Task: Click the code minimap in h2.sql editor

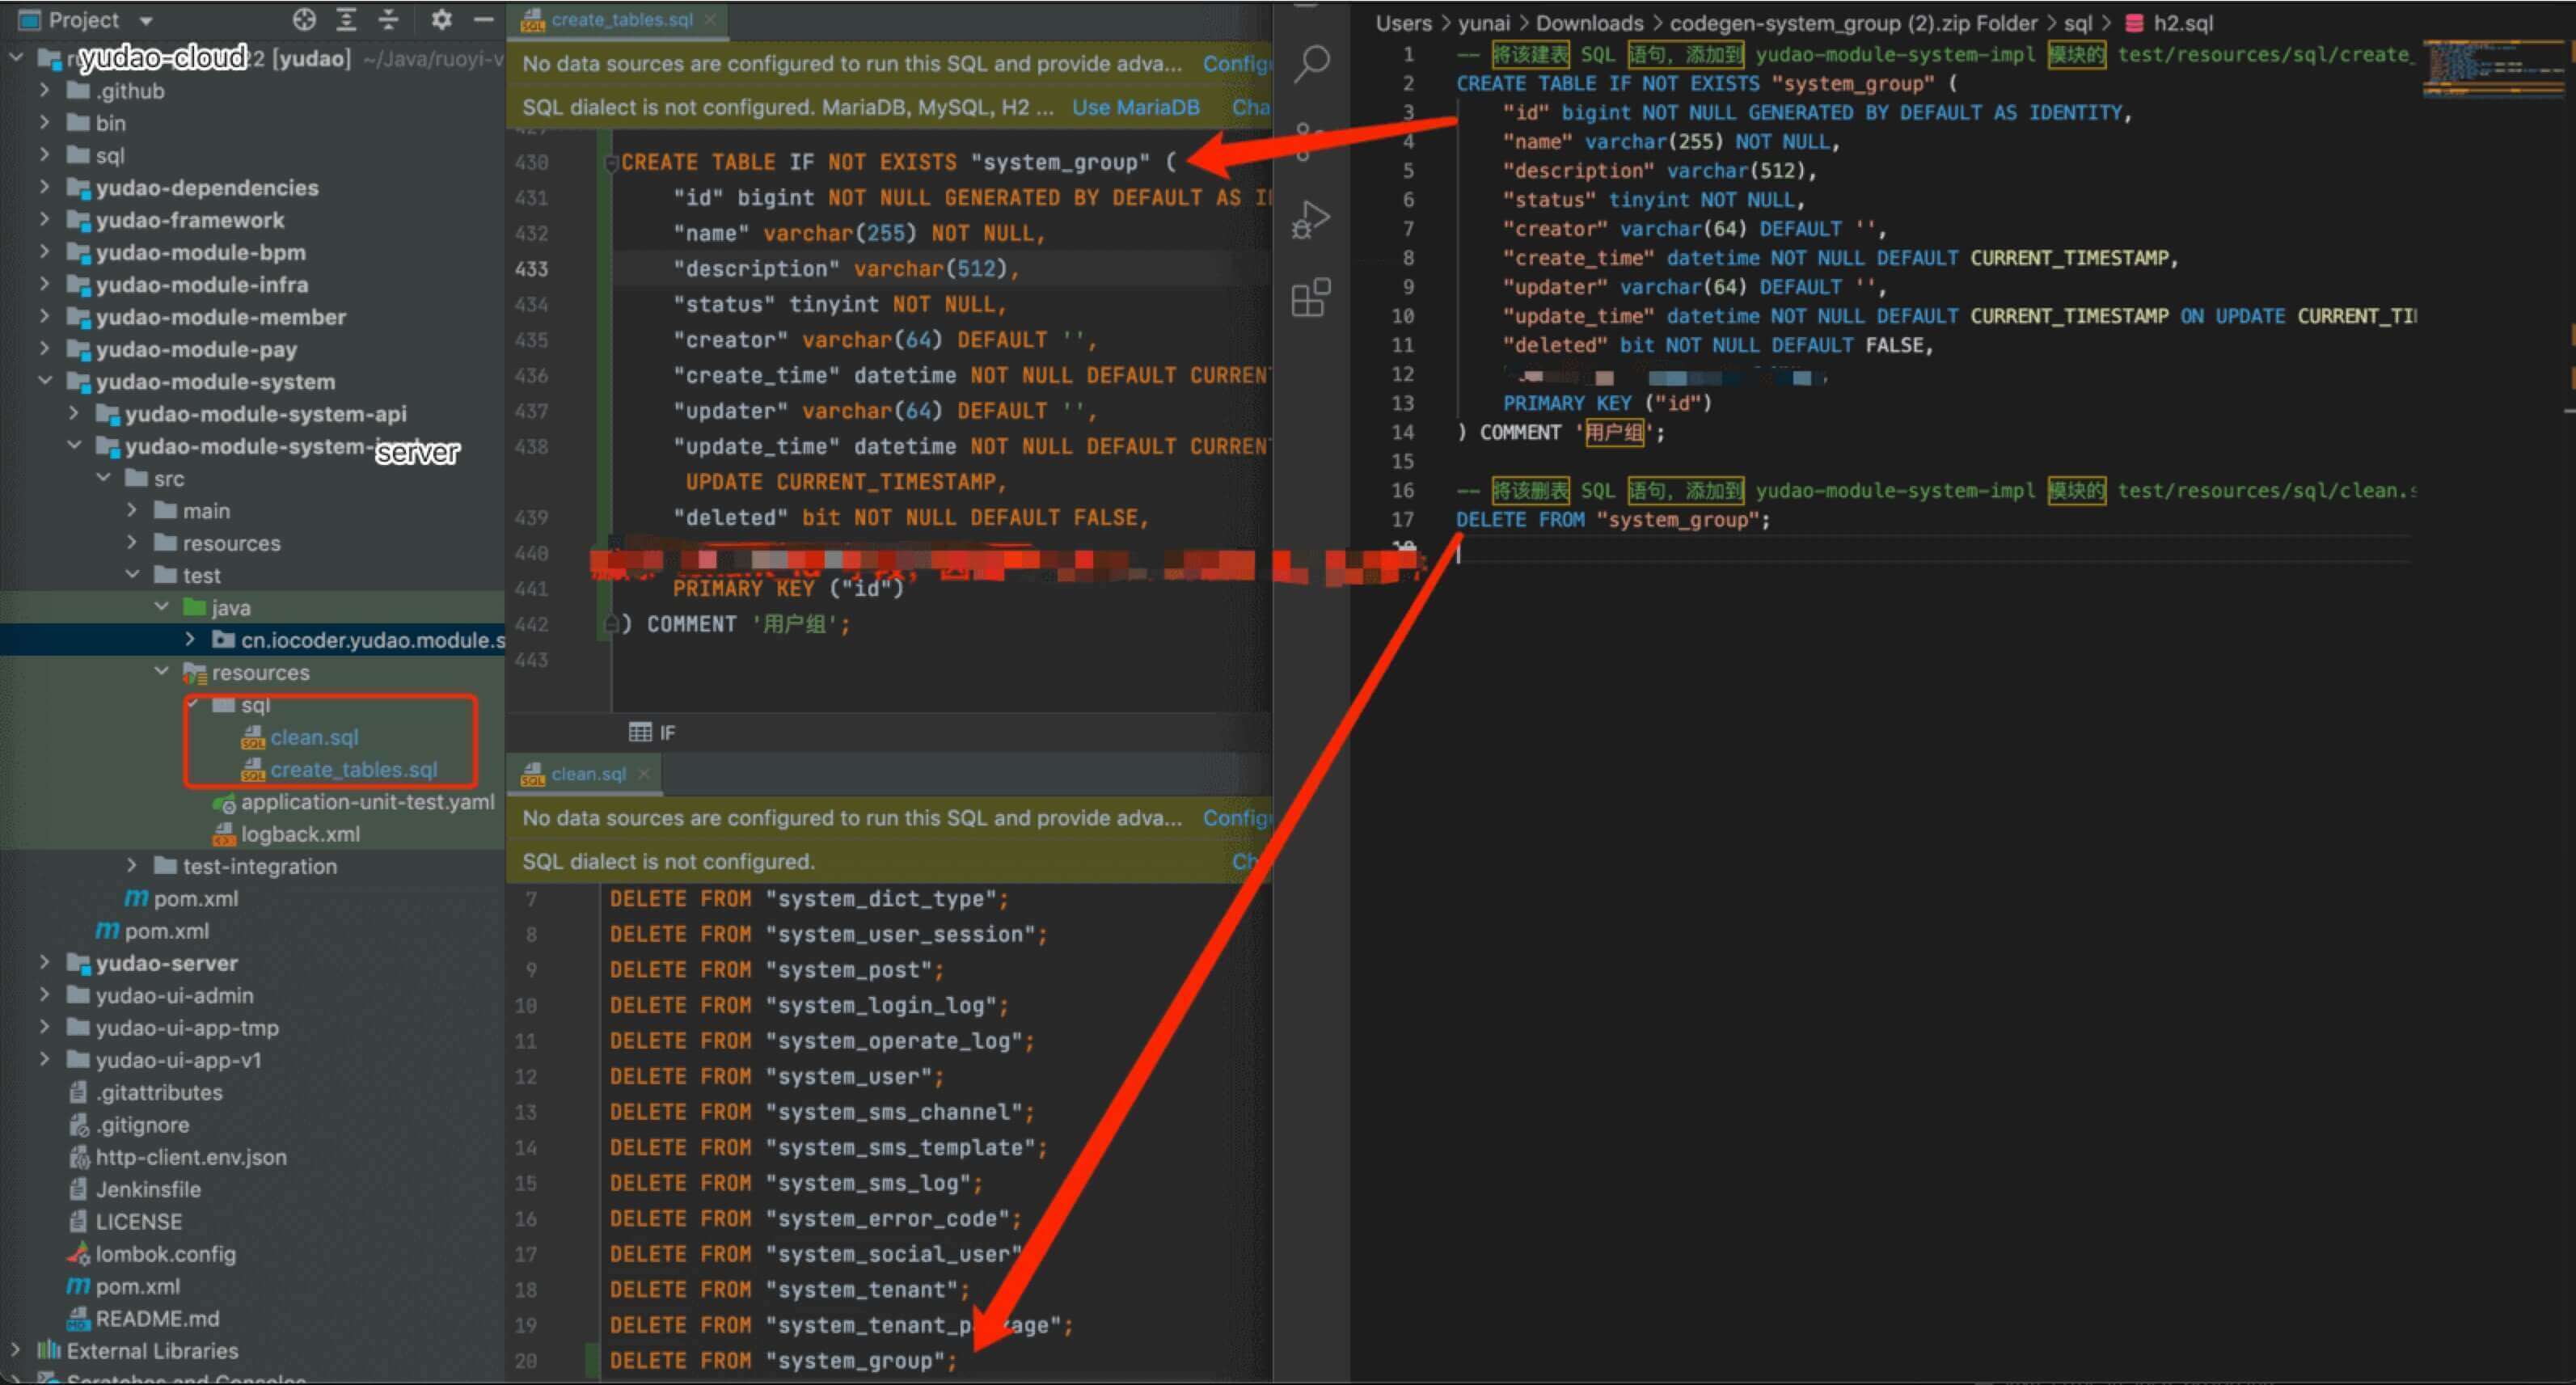Action: point(2490,68)
